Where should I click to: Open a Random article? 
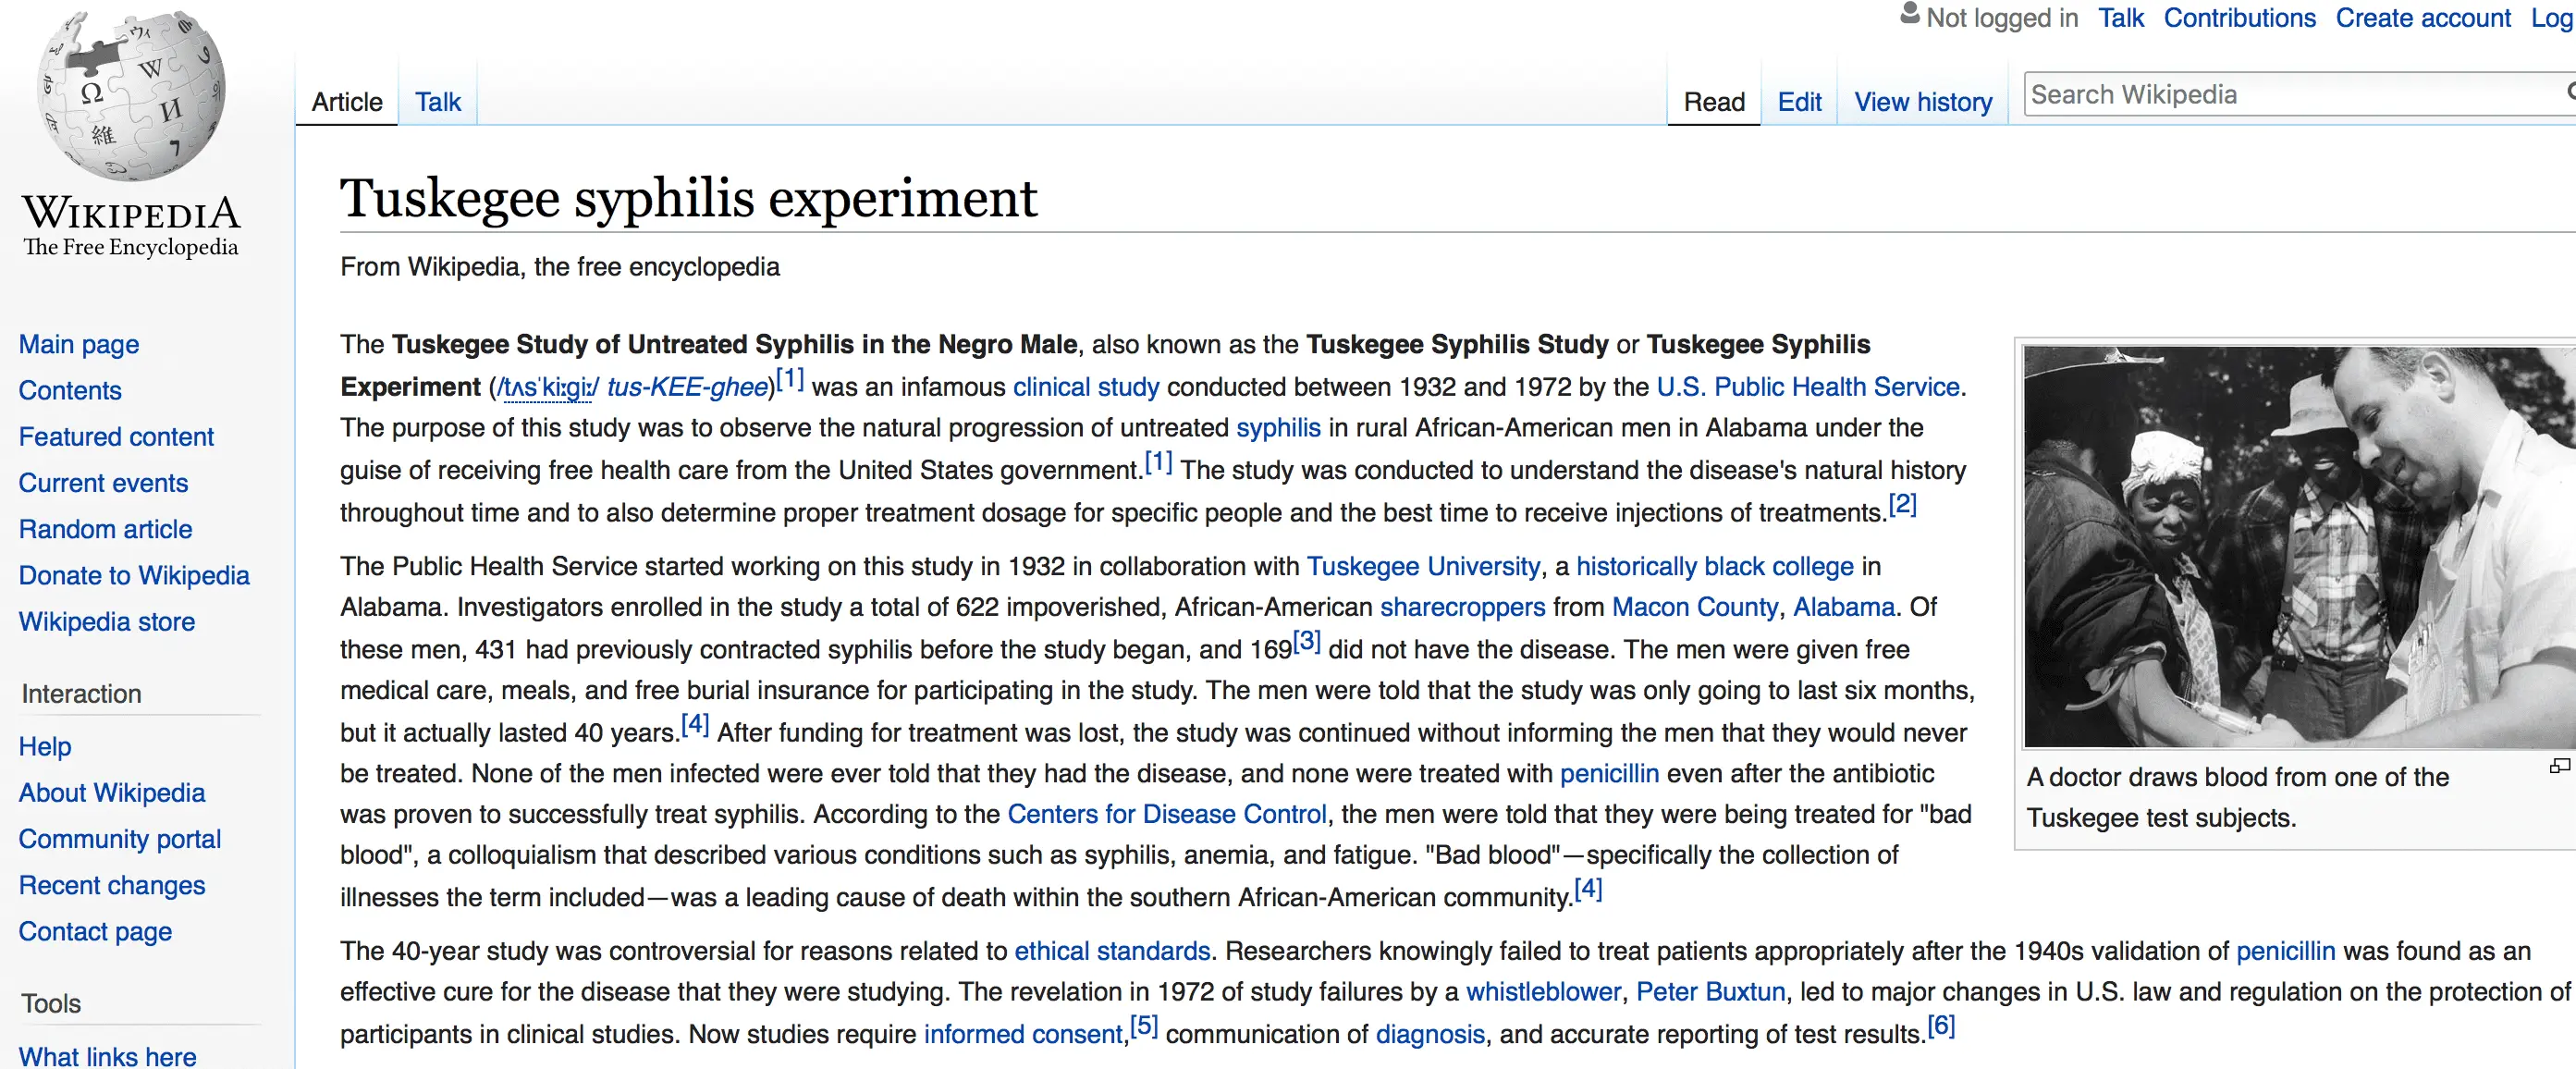[x=105, y=529]
